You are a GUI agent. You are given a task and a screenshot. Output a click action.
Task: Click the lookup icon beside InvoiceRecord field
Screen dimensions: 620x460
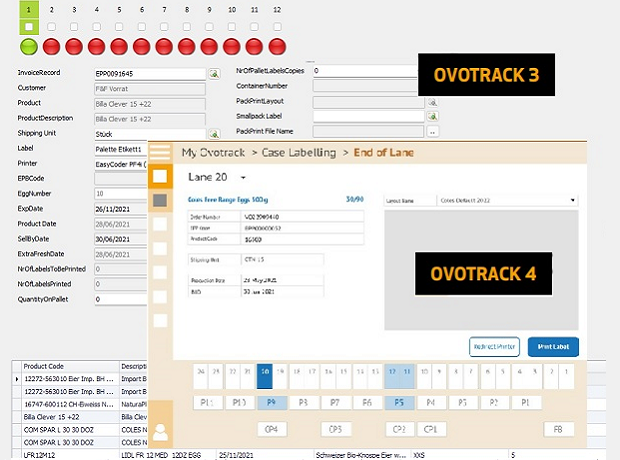click(x=214, y=73)
